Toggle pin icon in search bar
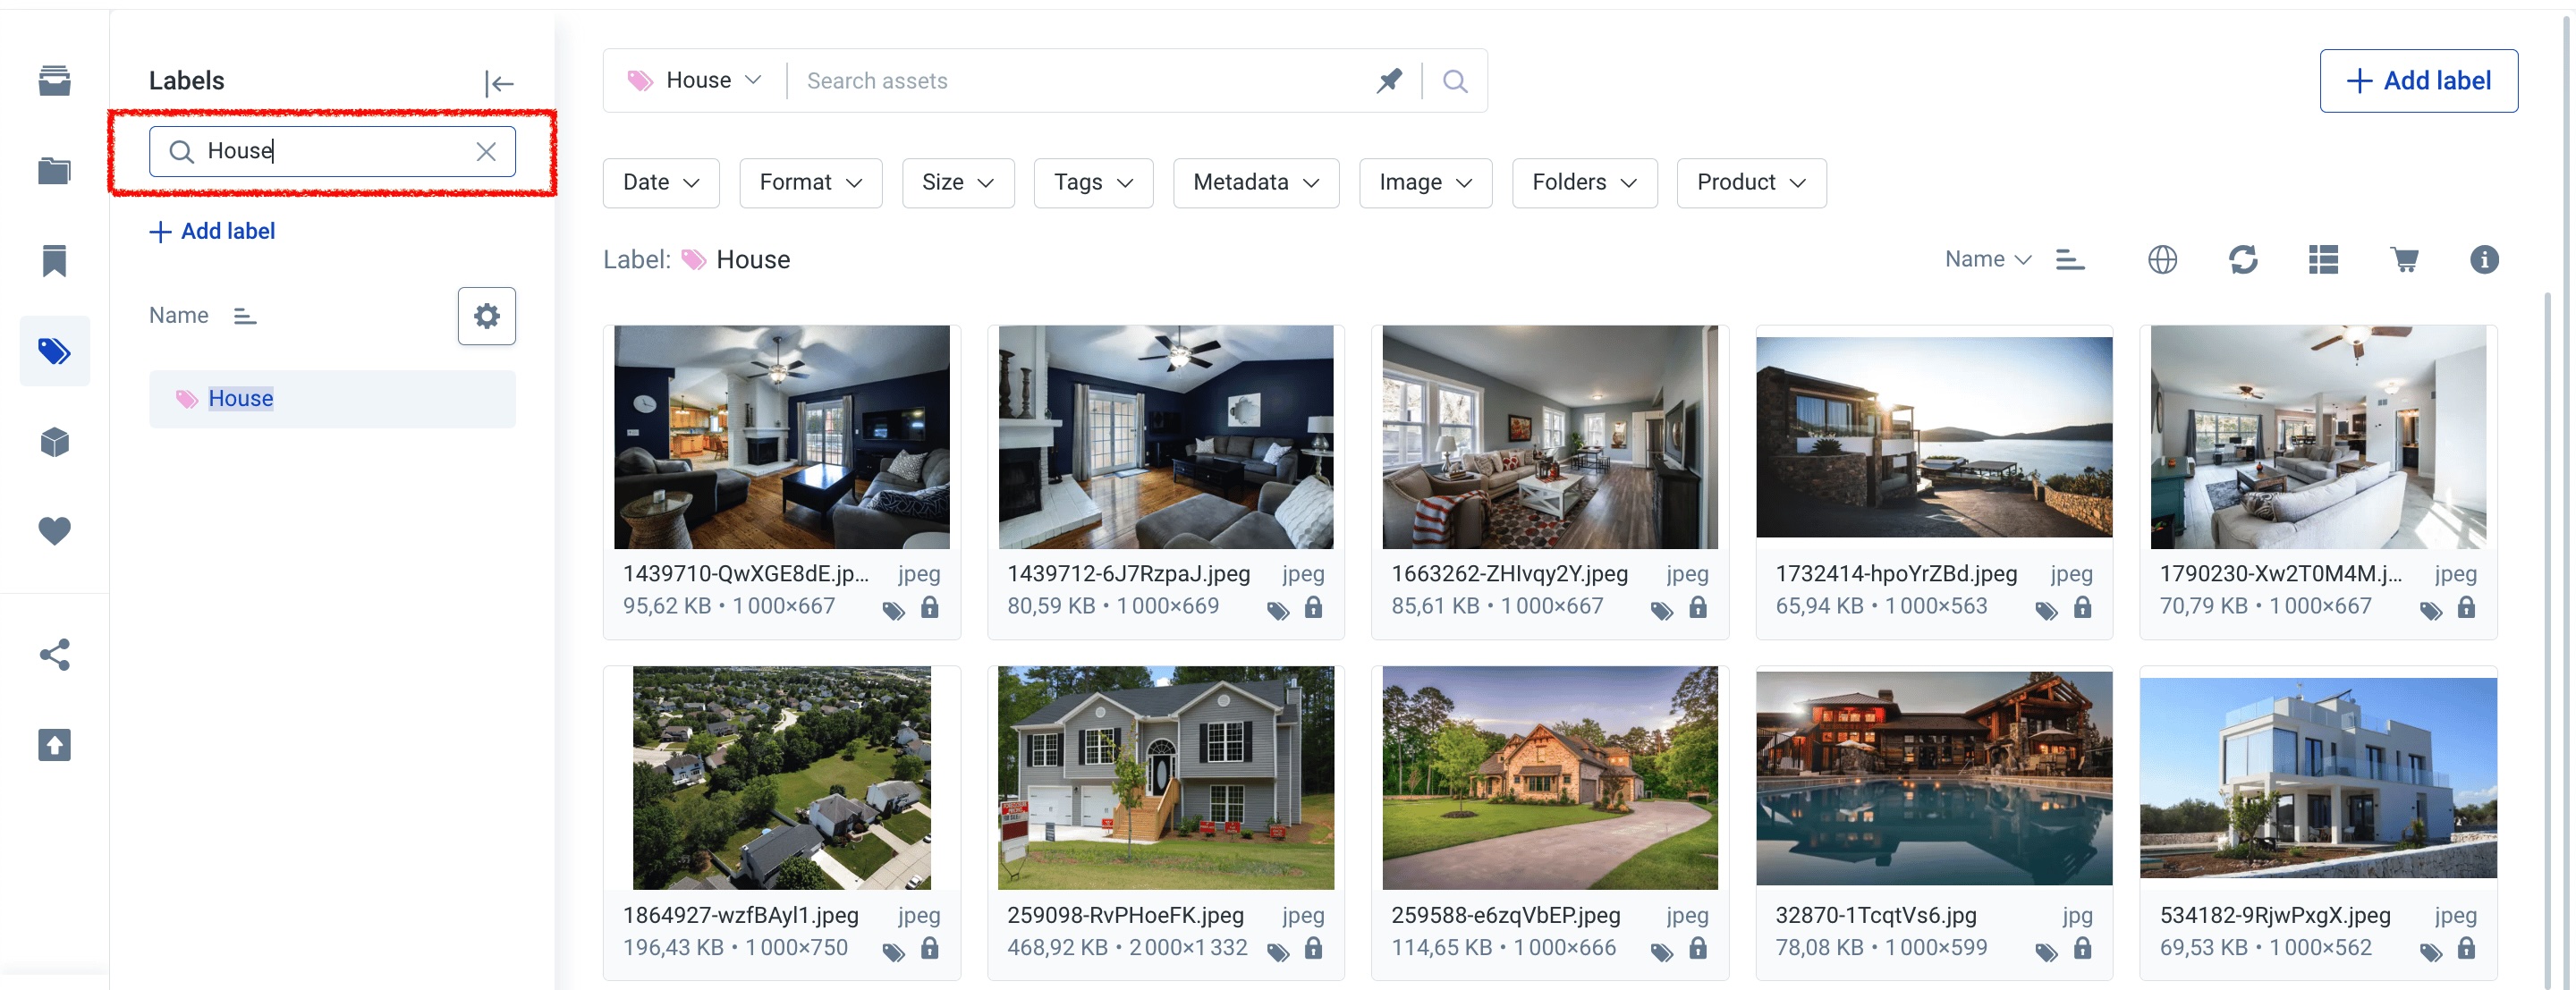 (1389, 81)
